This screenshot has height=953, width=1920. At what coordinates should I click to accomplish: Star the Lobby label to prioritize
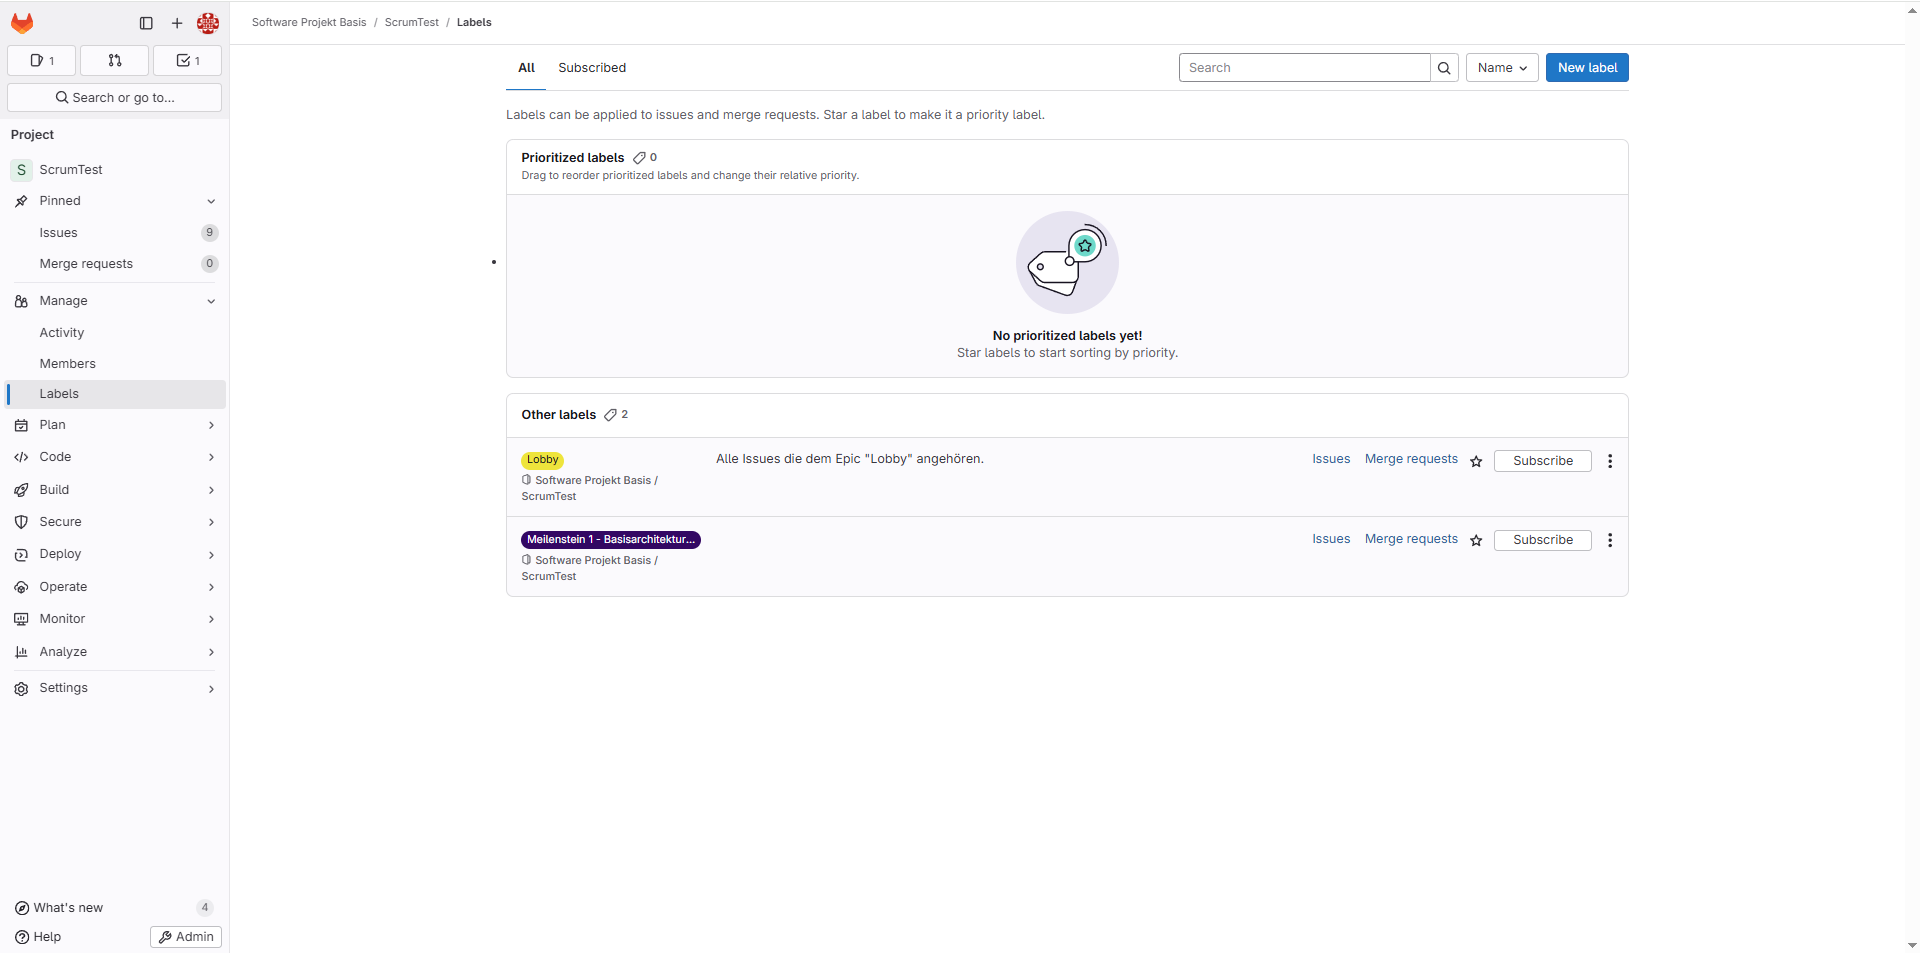pos(1476,461)
